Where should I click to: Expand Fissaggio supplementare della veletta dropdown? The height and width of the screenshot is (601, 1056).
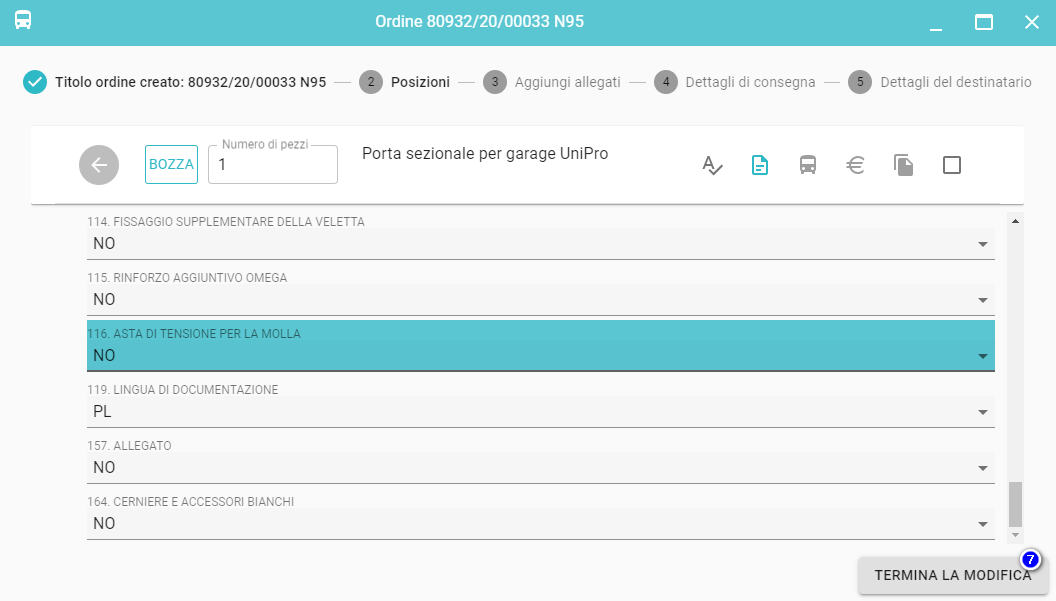(x=540, y=243)
